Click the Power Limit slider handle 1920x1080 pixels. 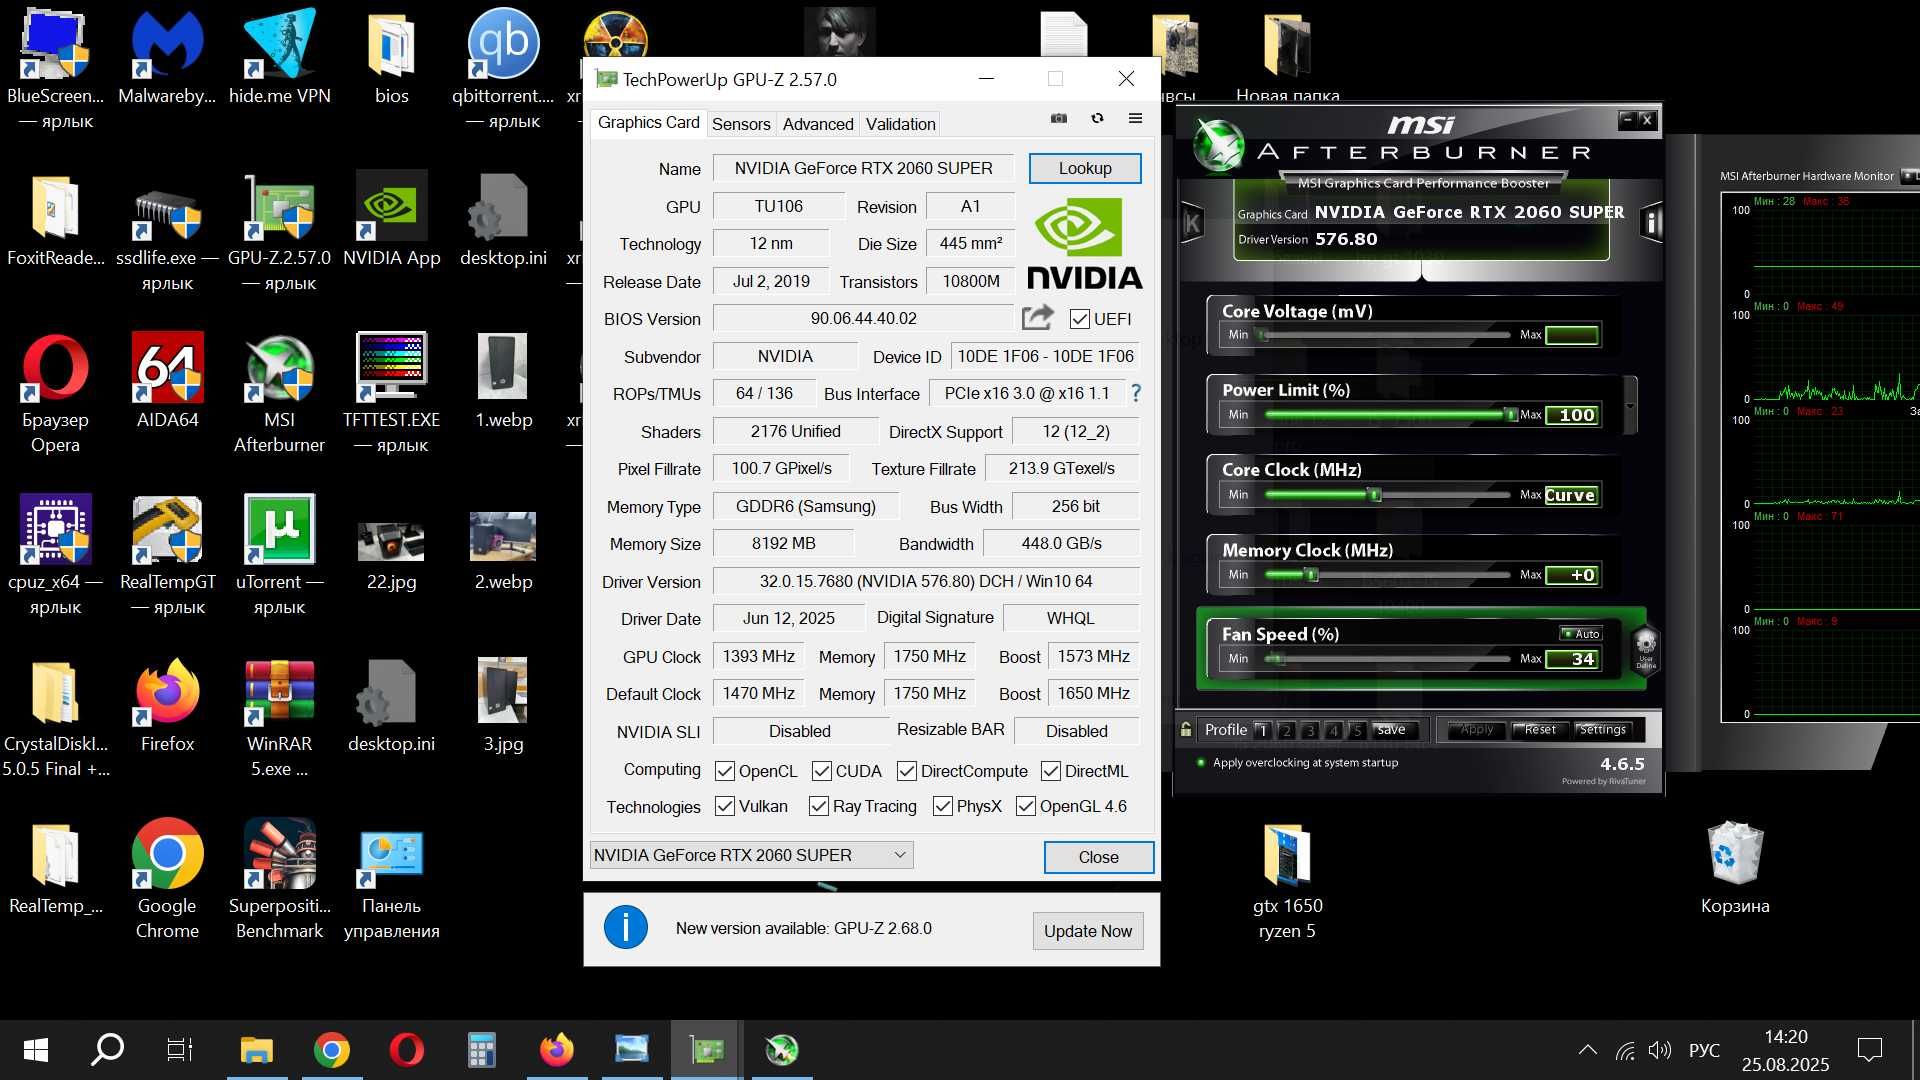pyautogui.click(x=1510, y=414)
